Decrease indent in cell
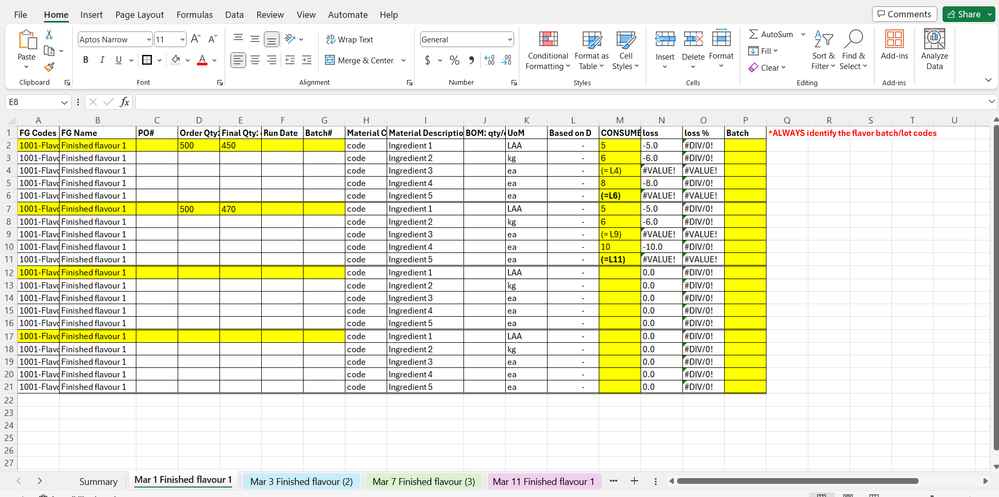Image resolution: width=999 pixels, height=497 pixels. pyautogui.click(x=290, y=60)
